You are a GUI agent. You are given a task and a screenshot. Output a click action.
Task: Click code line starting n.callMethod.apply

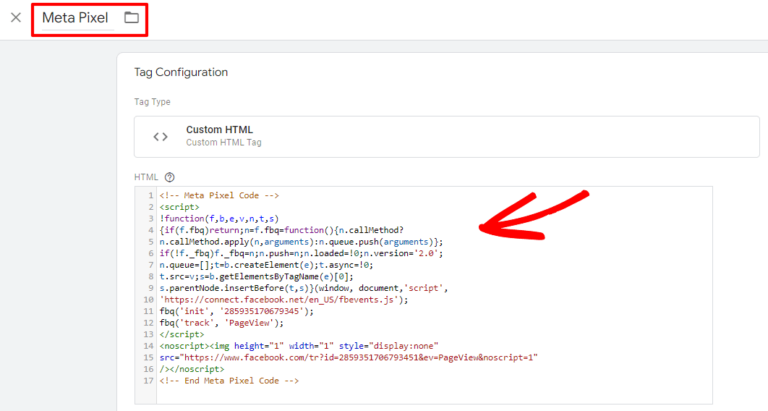[301, 242]
